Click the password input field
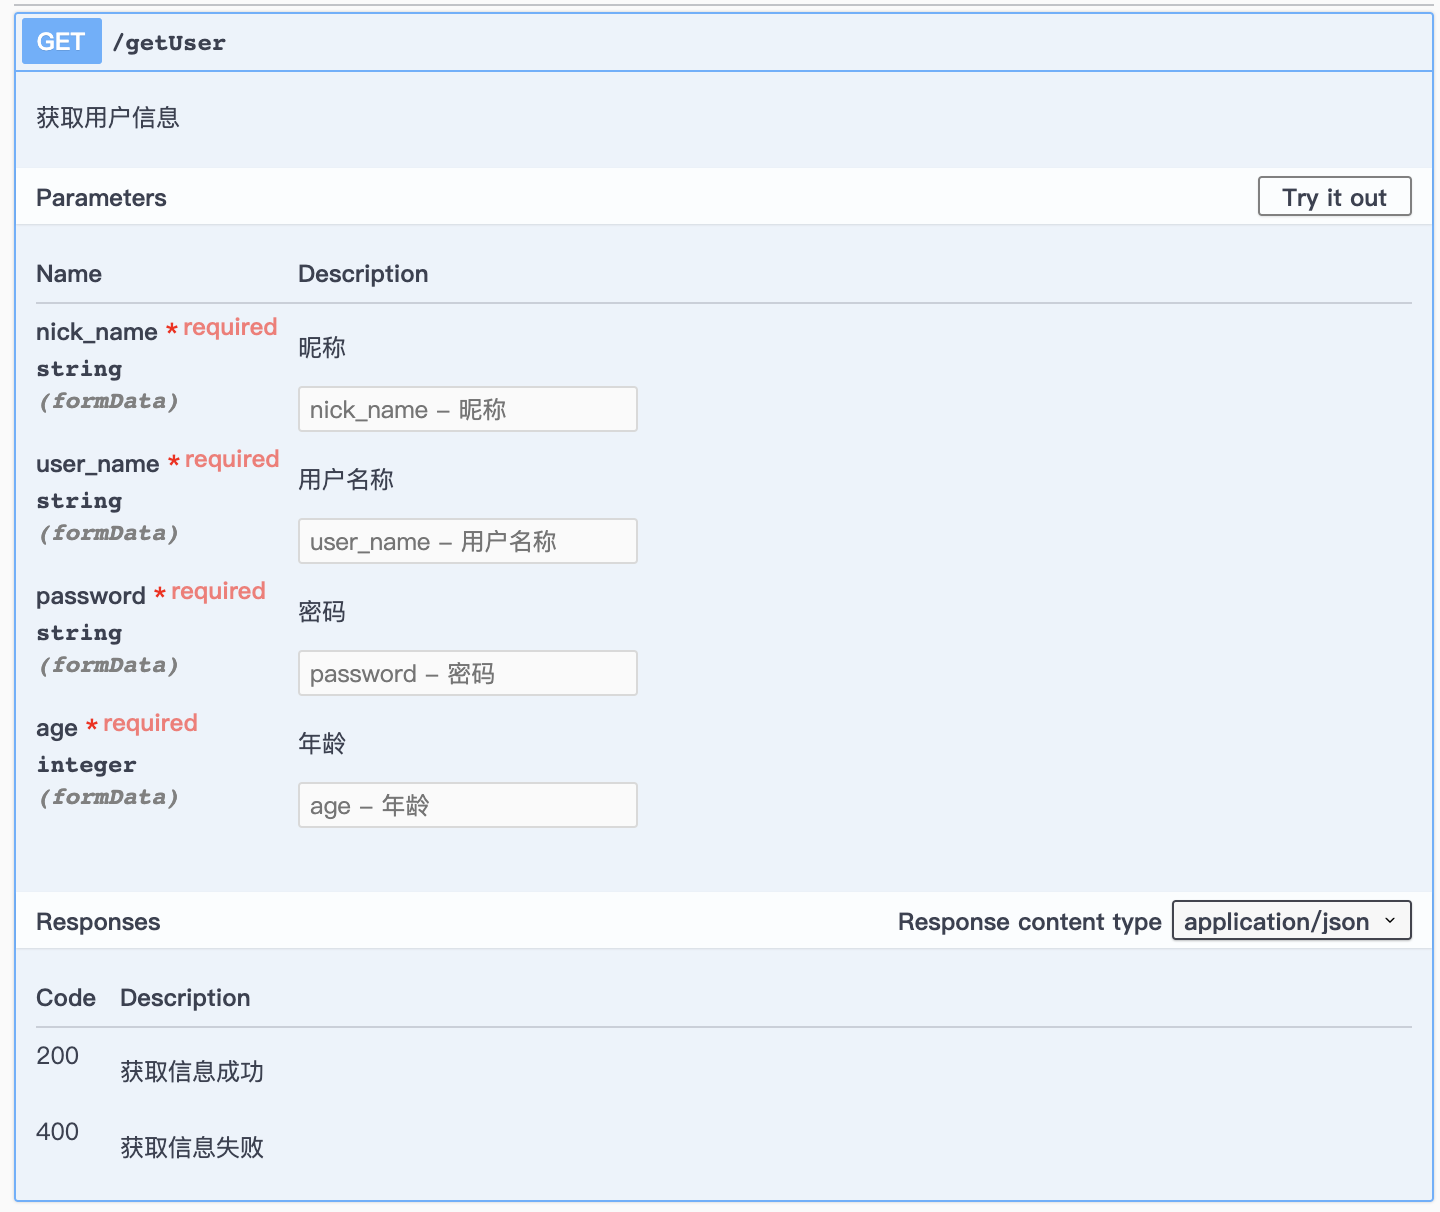The image size is (1440, 1212). pos(467,673)
